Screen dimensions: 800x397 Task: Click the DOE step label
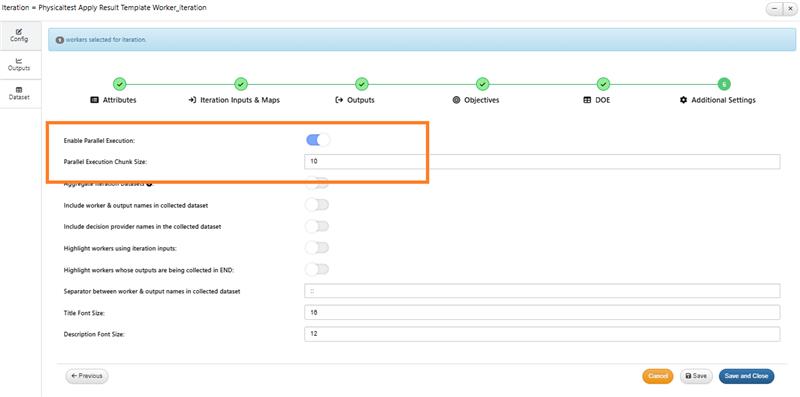[x=596, y=100]
